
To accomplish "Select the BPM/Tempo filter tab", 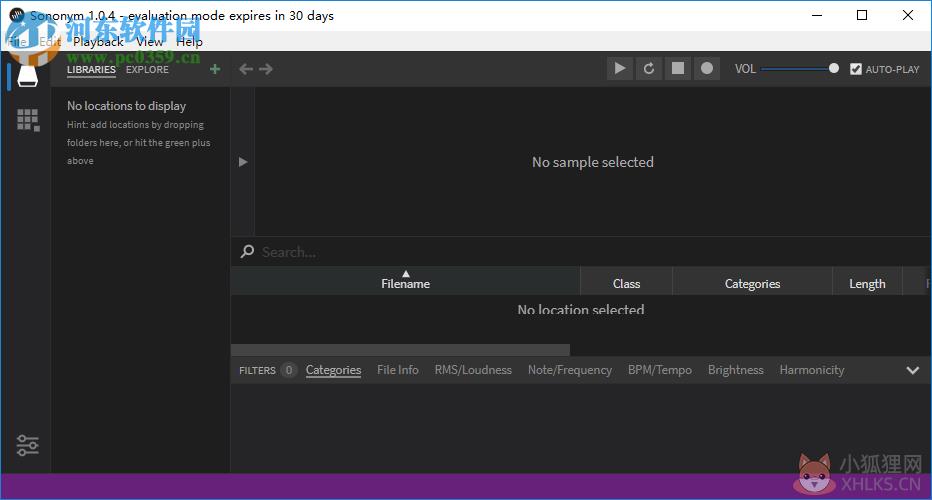I will 660,370.
